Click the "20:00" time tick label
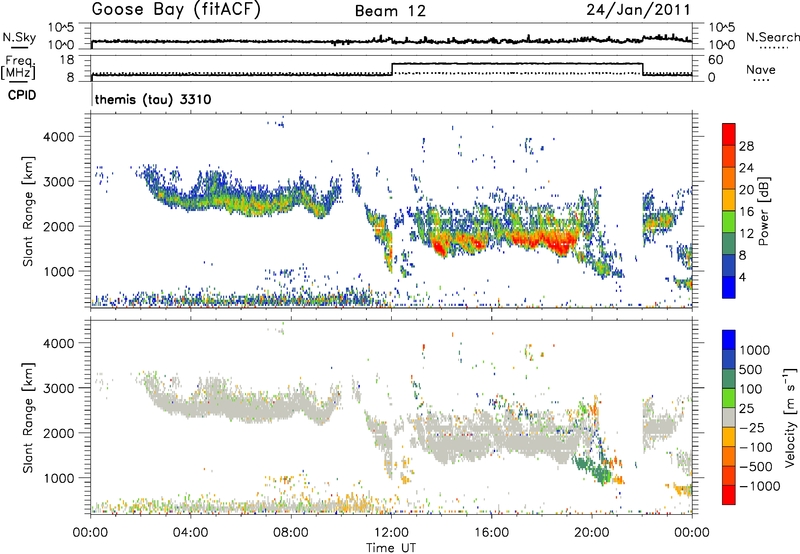 click(592, 533)
